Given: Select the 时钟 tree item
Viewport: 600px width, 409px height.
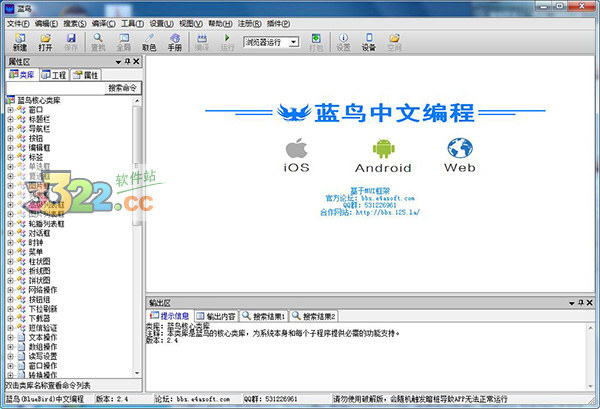Looking at the screenshot, I should [x=36, y=243].
